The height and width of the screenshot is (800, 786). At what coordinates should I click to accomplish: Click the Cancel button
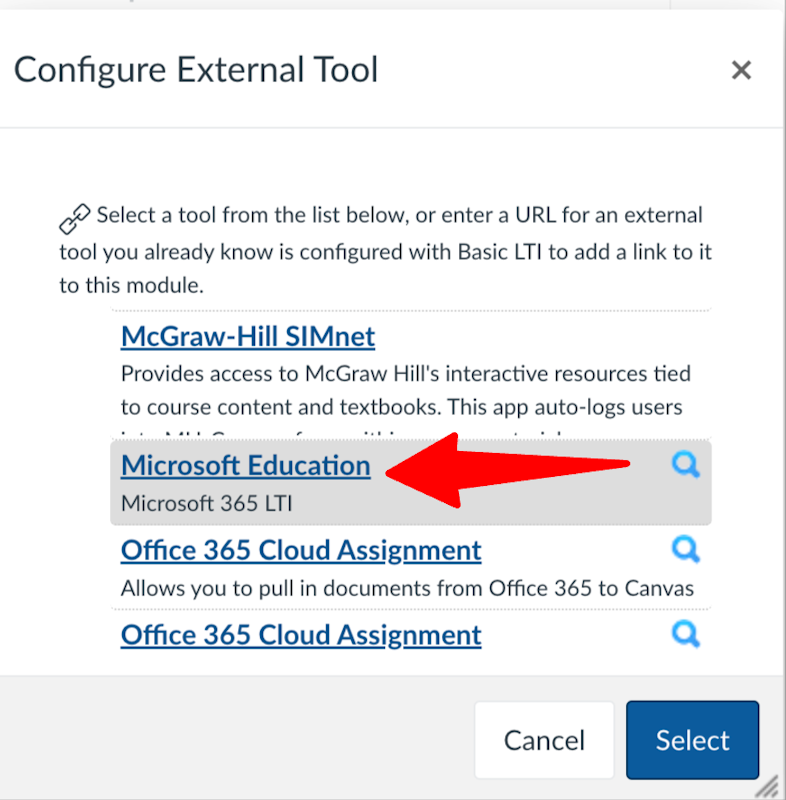[x=544, y=740]
